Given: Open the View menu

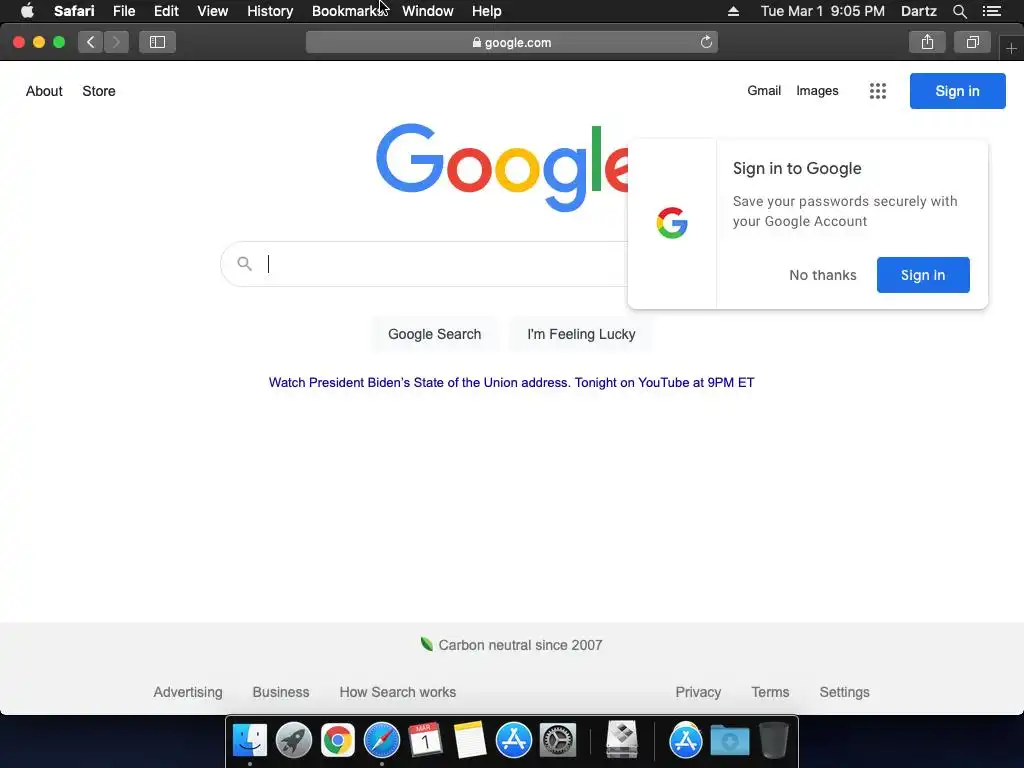Looking at the screenshot, I should click(212, 11).
